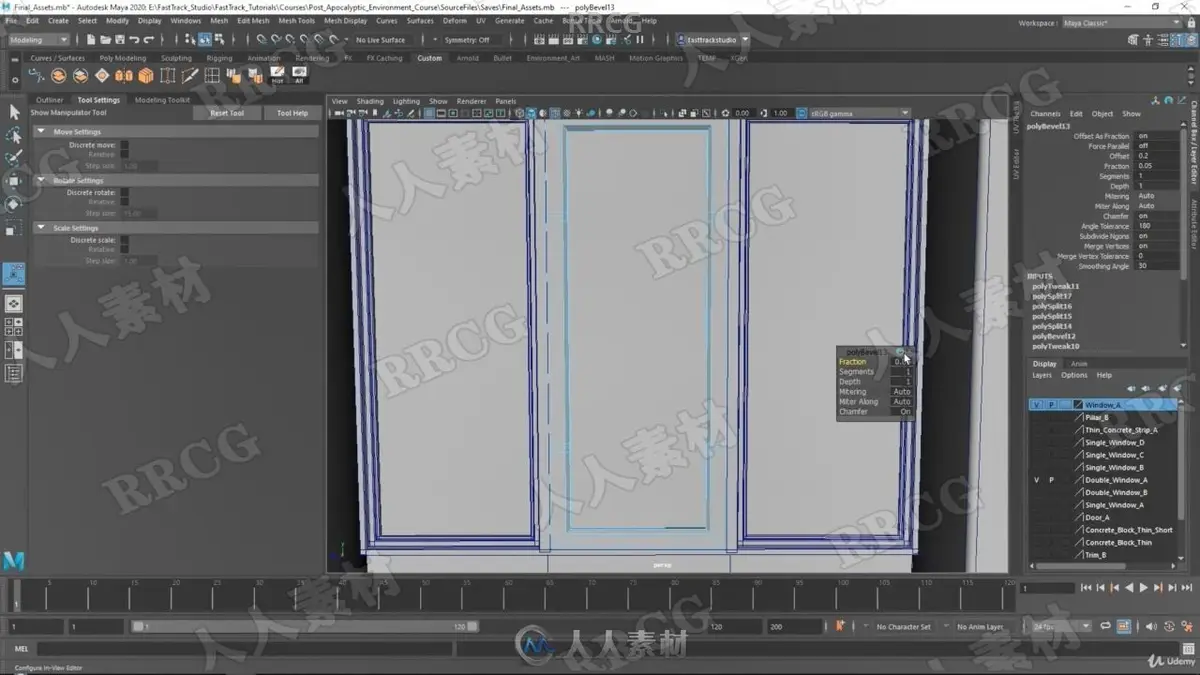1200x675 pixels.
Task: Pick the Select tool arrow in the toolbox
Action: (x=14, y=112)
